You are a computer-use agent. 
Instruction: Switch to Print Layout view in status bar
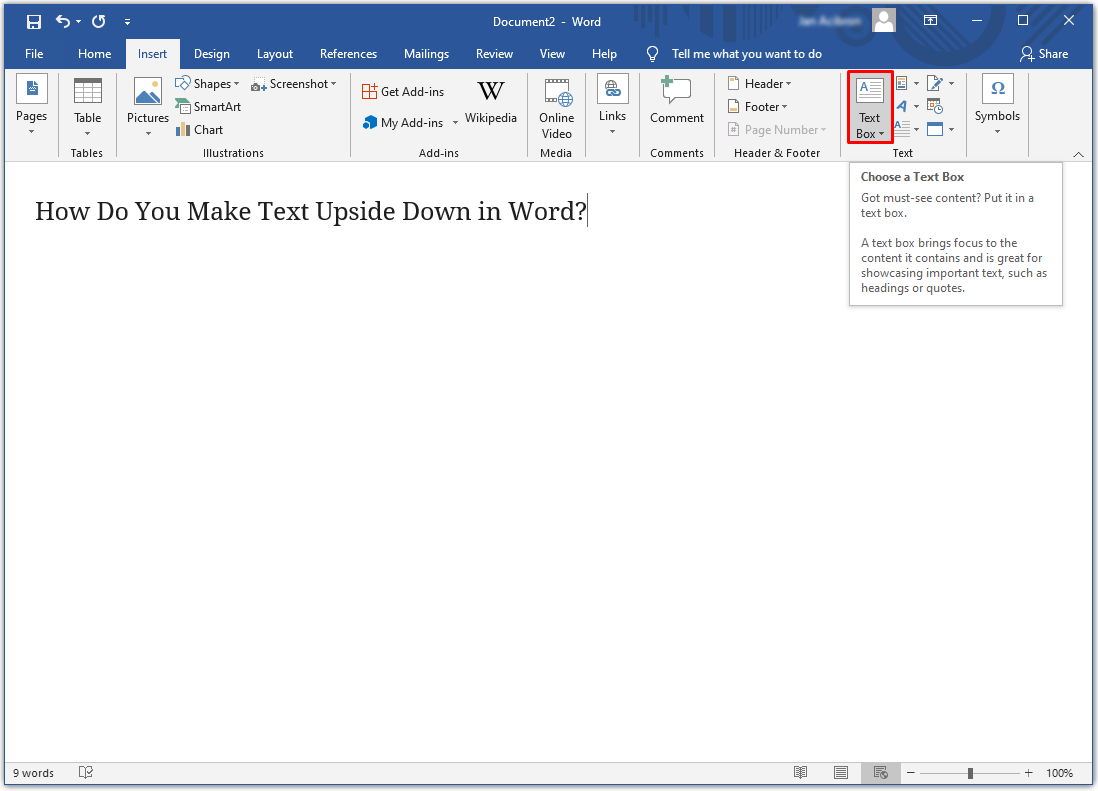[x=841, y=773]
